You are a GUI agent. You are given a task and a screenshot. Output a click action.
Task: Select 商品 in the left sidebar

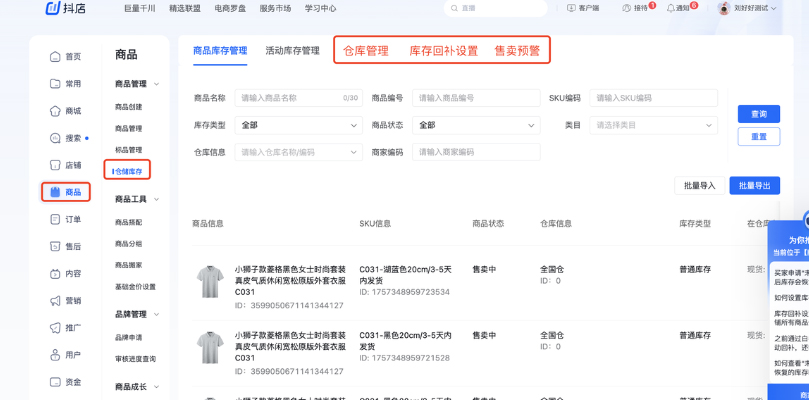point(66,192)
